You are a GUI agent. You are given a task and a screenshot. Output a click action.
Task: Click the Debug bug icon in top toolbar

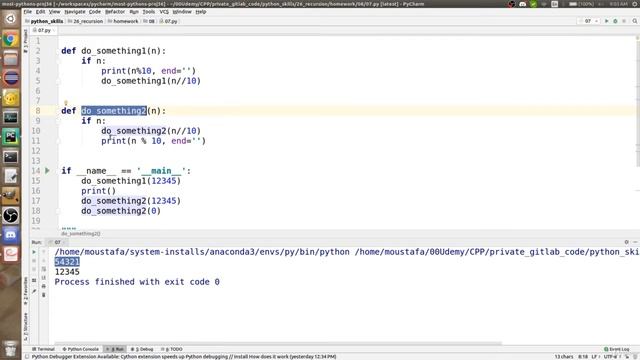[615, 21]
